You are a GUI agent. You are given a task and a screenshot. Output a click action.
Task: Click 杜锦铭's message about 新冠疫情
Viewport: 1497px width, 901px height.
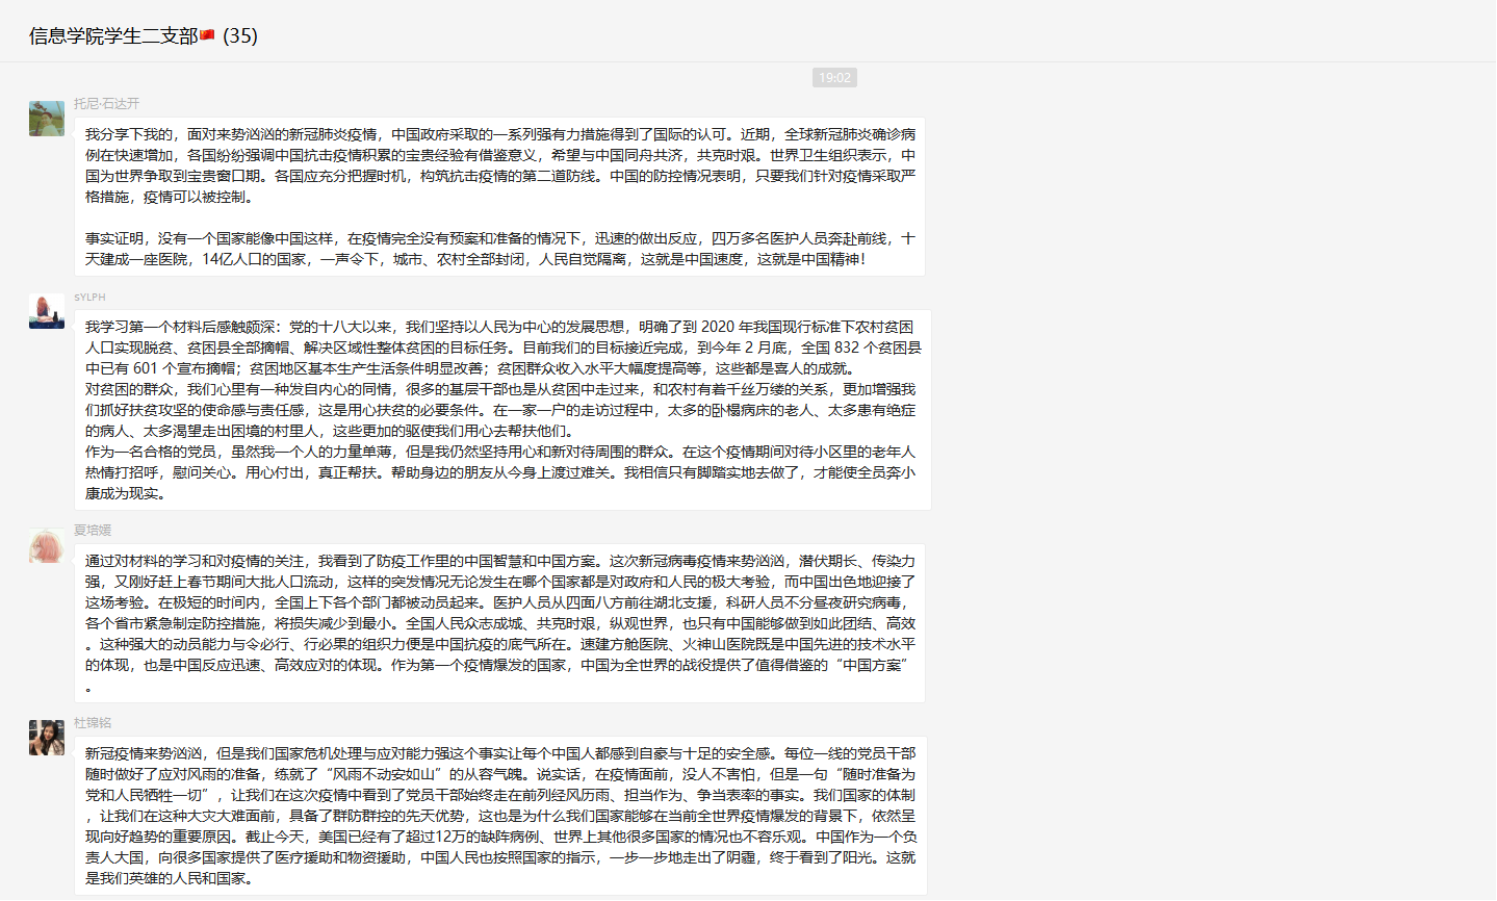(500, 810)
